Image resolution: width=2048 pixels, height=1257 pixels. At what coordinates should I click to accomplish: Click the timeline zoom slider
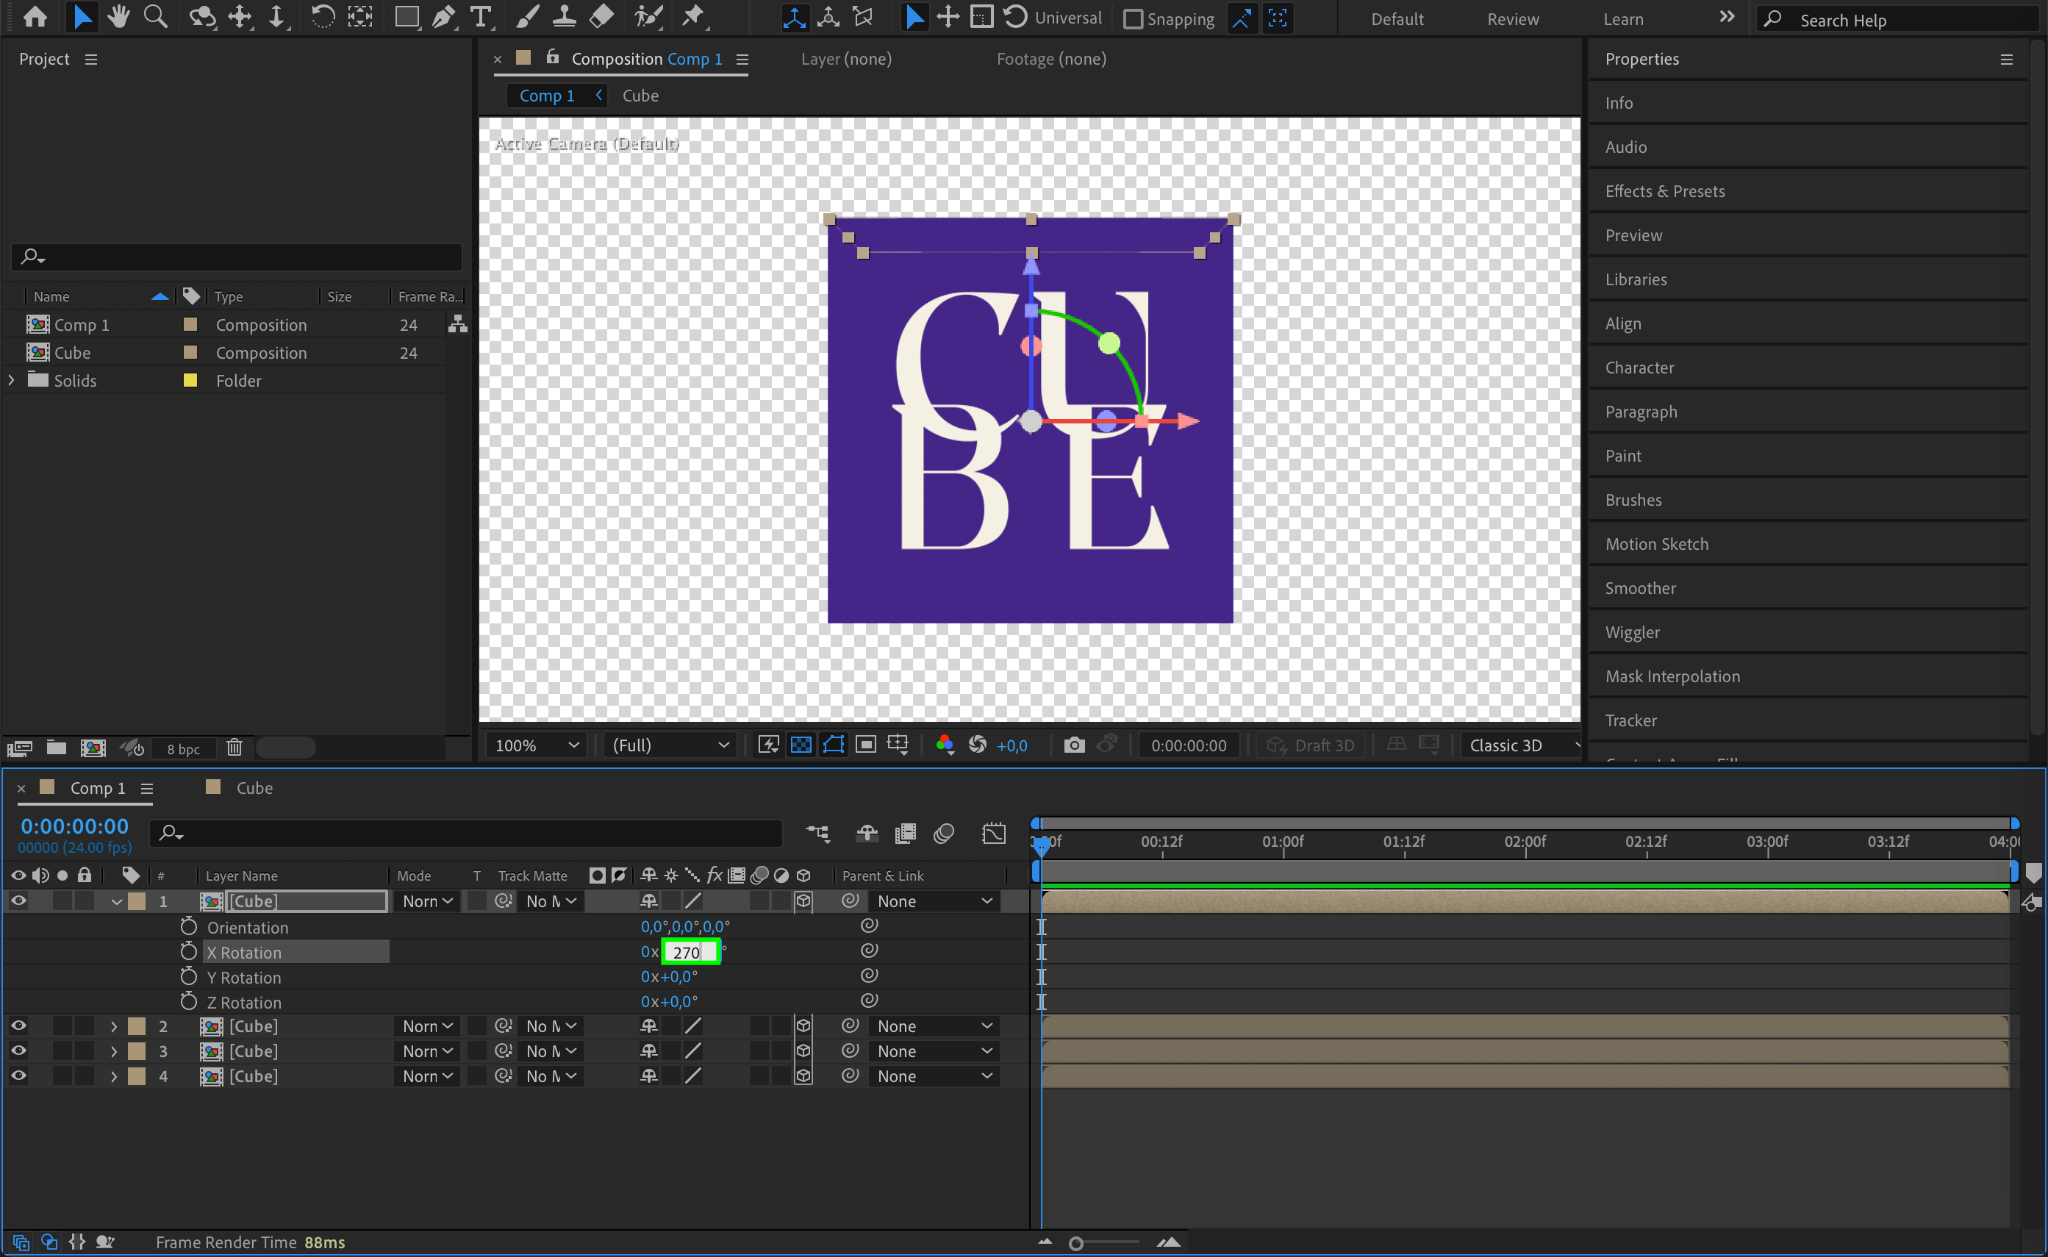point(1077,1243)
